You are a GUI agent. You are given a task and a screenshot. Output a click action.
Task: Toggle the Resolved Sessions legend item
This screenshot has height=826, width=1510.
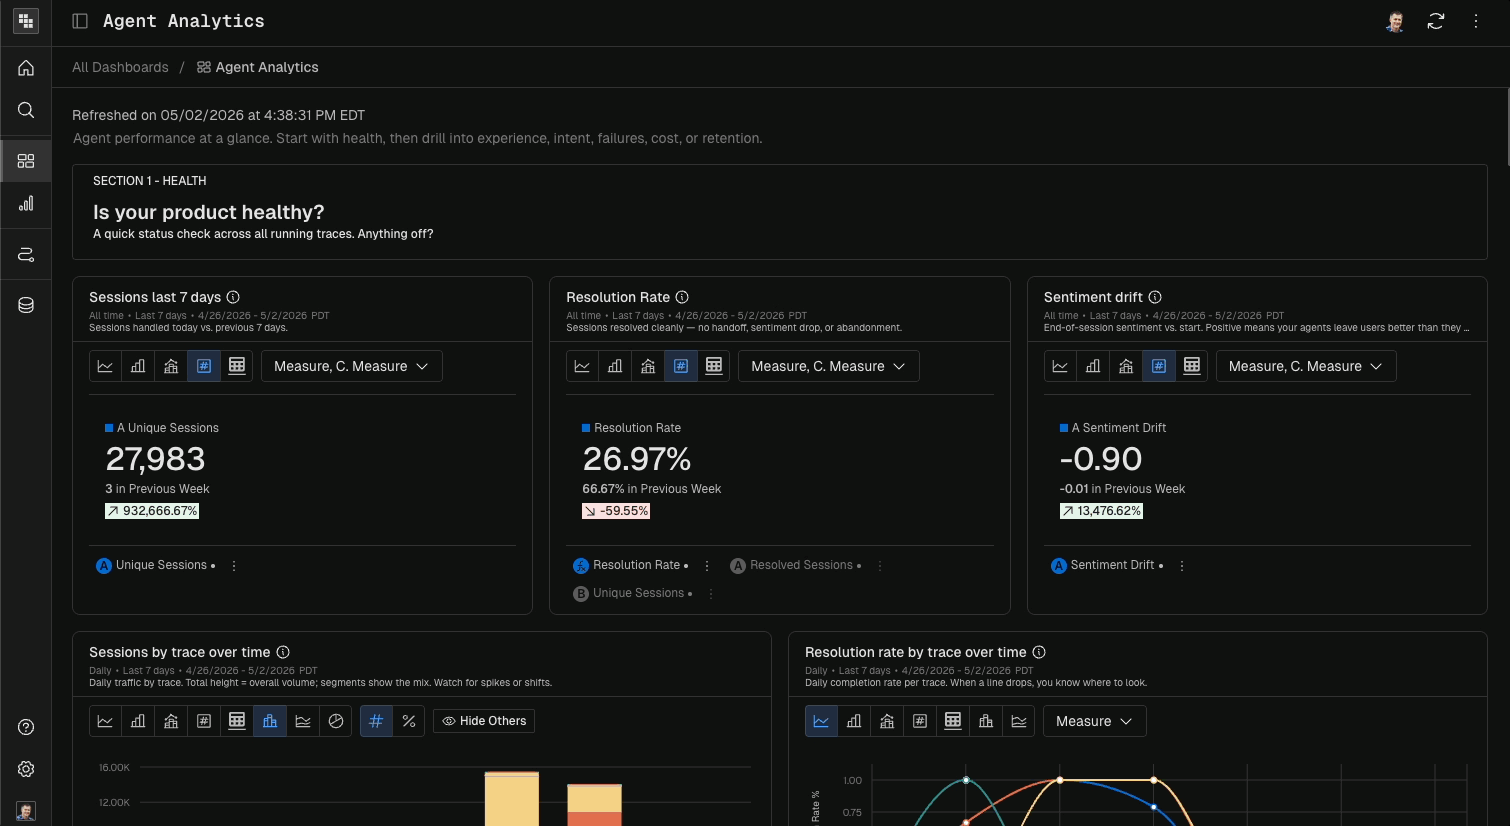coord(796,566)
